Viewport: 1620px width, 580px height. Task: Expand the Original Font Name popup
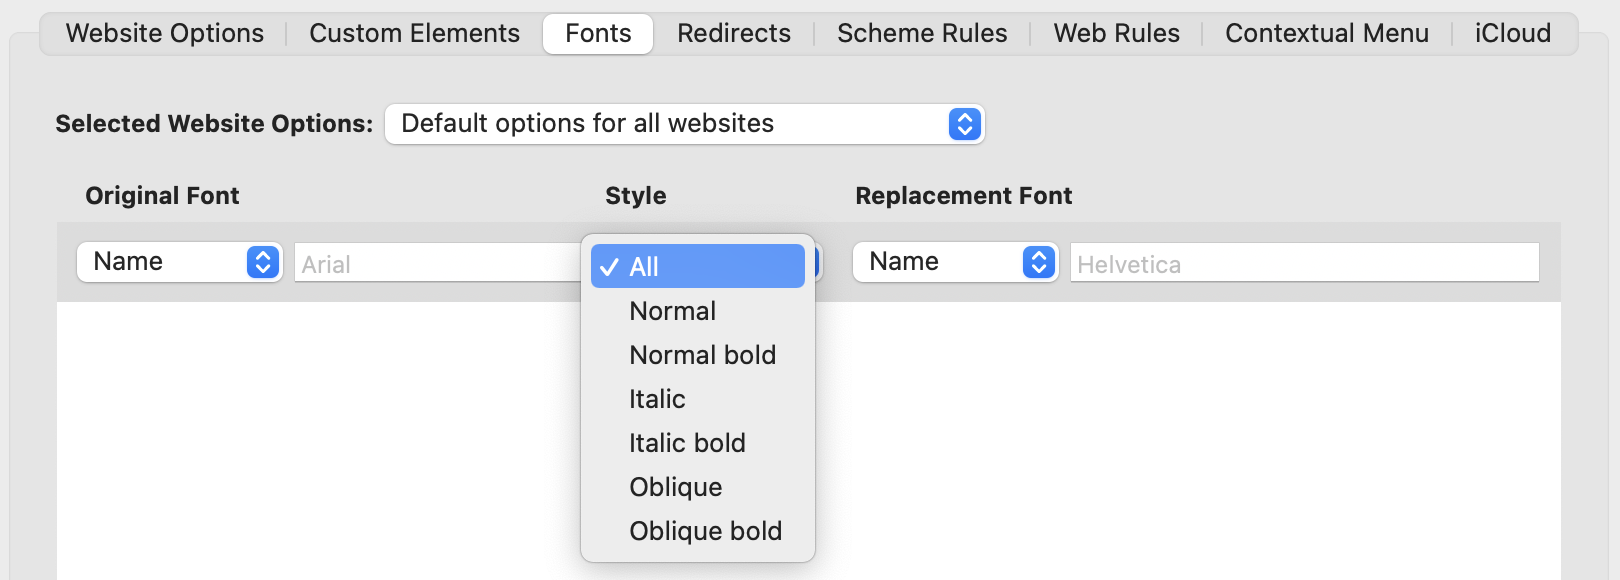[179, 262]
